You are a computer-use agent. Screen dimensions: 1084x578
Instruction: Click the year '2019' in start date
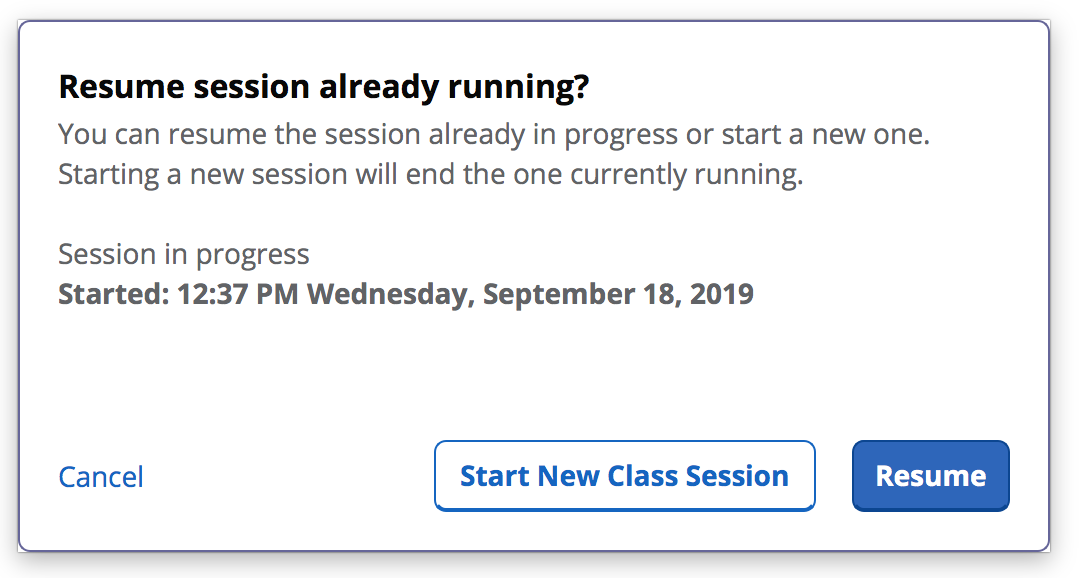pos(721,295)
